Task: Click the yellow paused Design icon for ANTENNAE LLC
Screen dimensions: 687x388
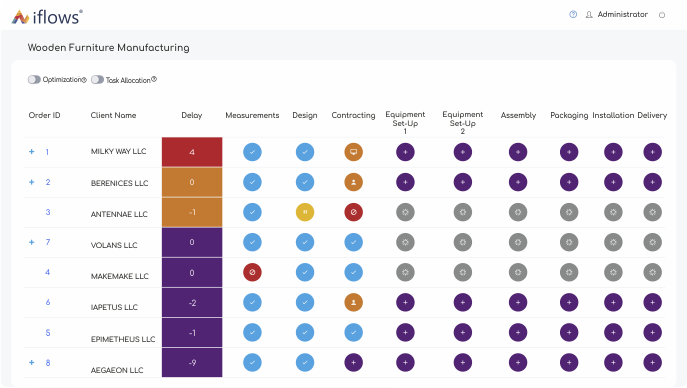Action: coord(305,212)
